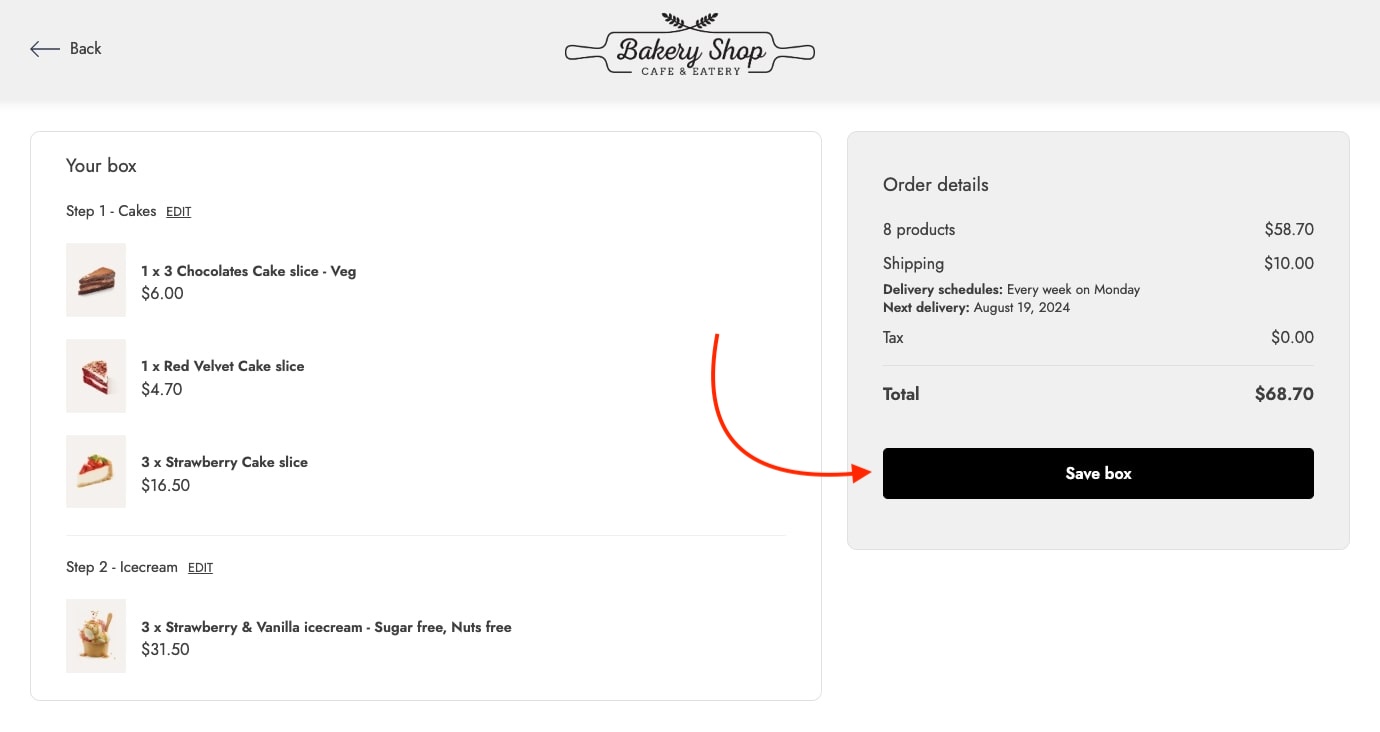Click the Red Velvet Cake slice thumbnail
This screenshot has height=732, width=1380.
click(96, 376)
